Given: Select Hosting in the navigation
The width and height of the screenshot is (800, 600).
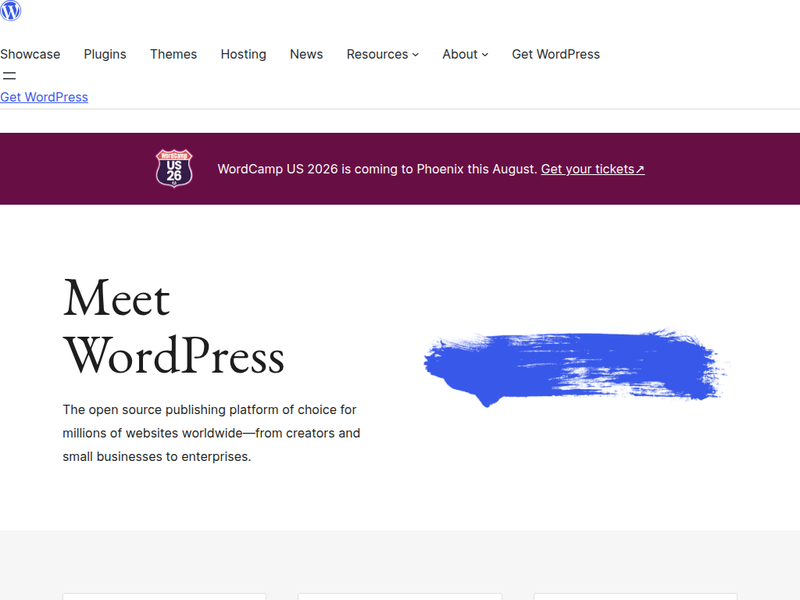Looking at the screenshot, I should coord(243,54).
